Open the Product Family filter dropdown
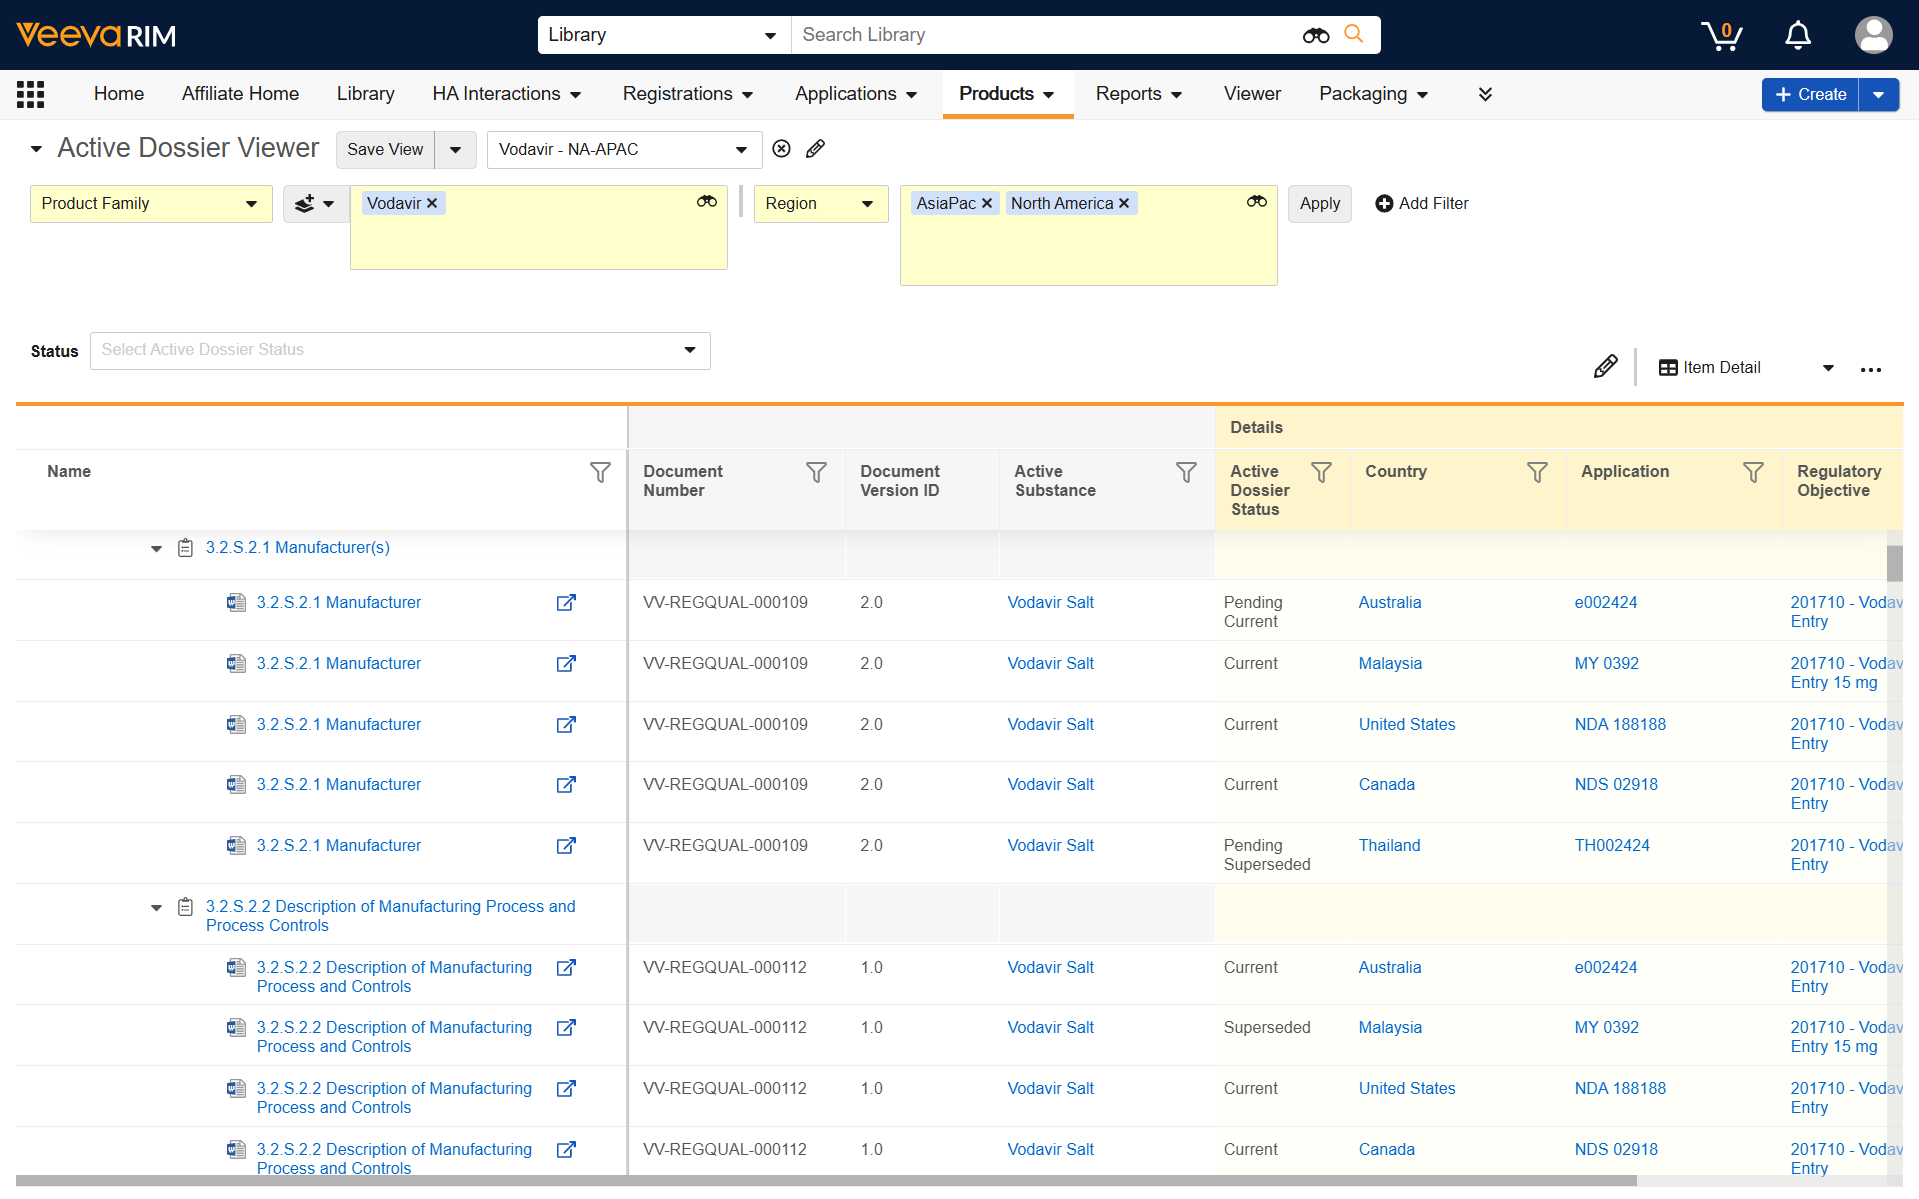 [151, 204]
